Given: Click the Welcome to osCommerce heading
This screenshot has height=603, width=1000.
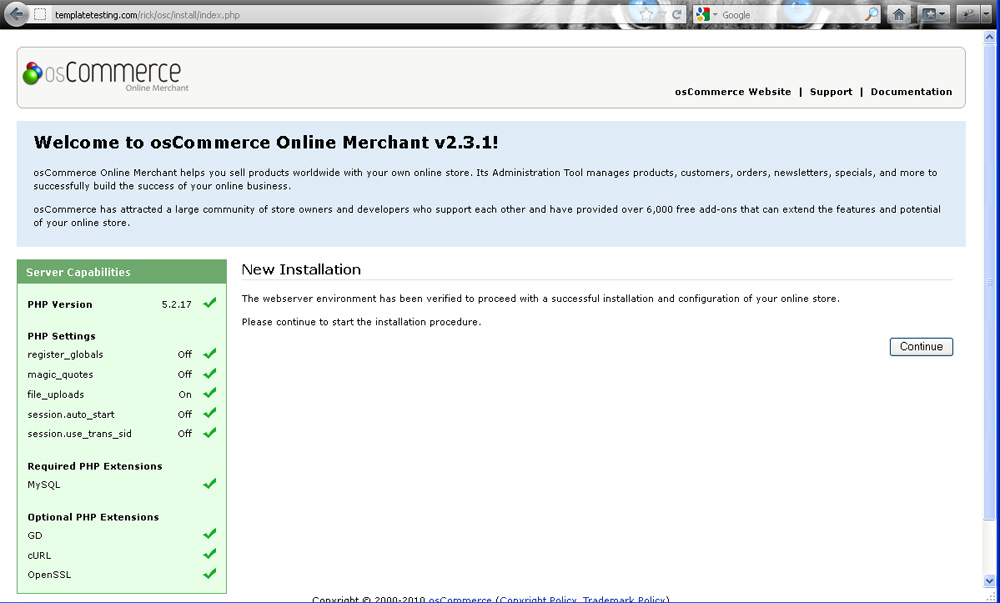Looking at the screenshot, I should (266, 142).
